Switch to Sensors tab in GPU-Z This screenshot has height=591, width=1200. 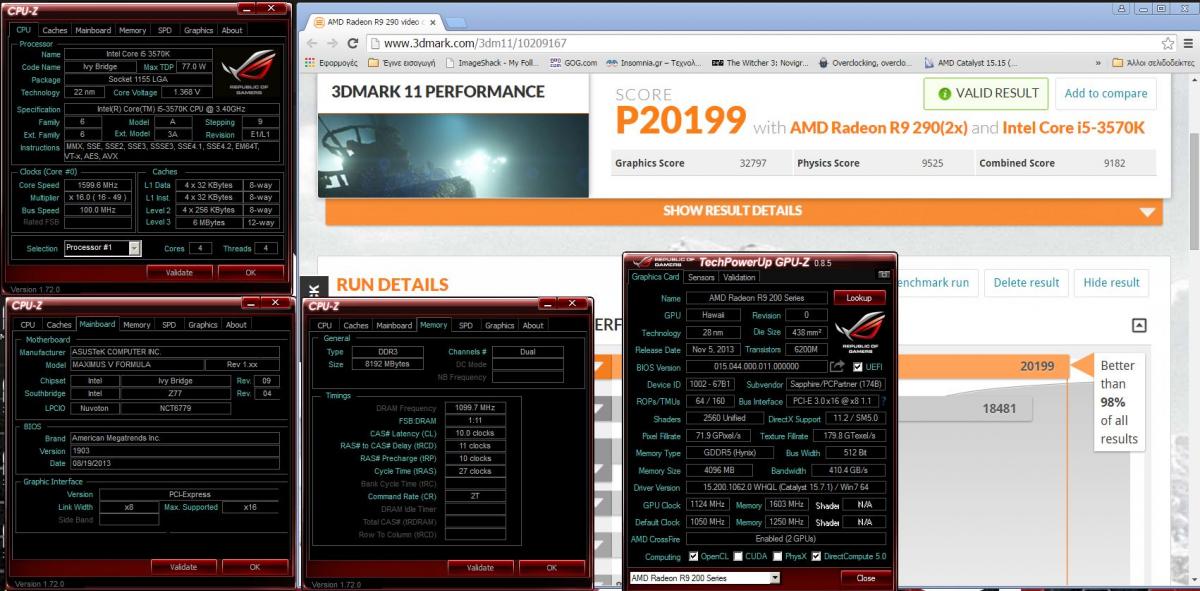point(701,277)
